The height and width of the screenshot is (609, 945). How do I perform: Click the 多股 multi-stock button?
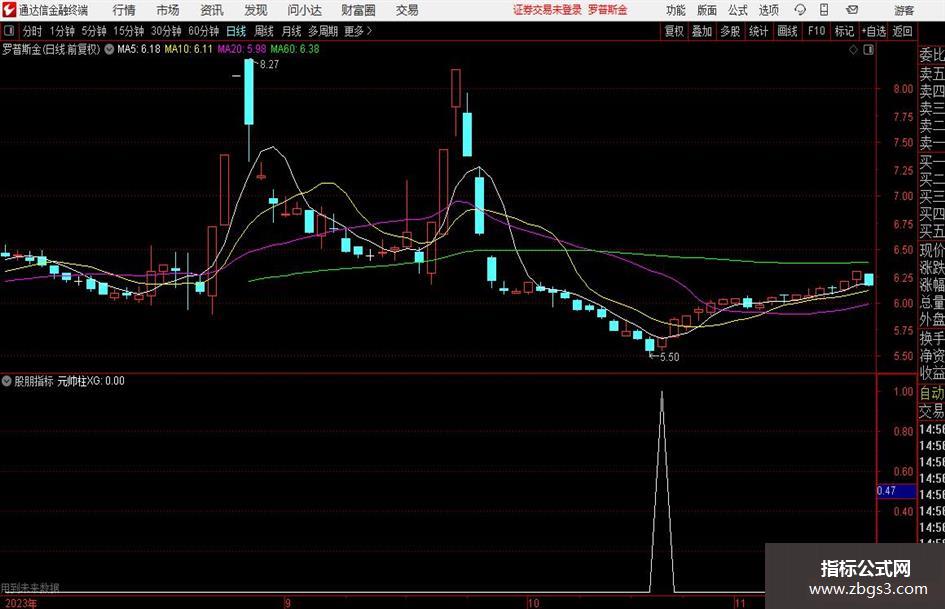pyautogui.click(x=730, y=31)
